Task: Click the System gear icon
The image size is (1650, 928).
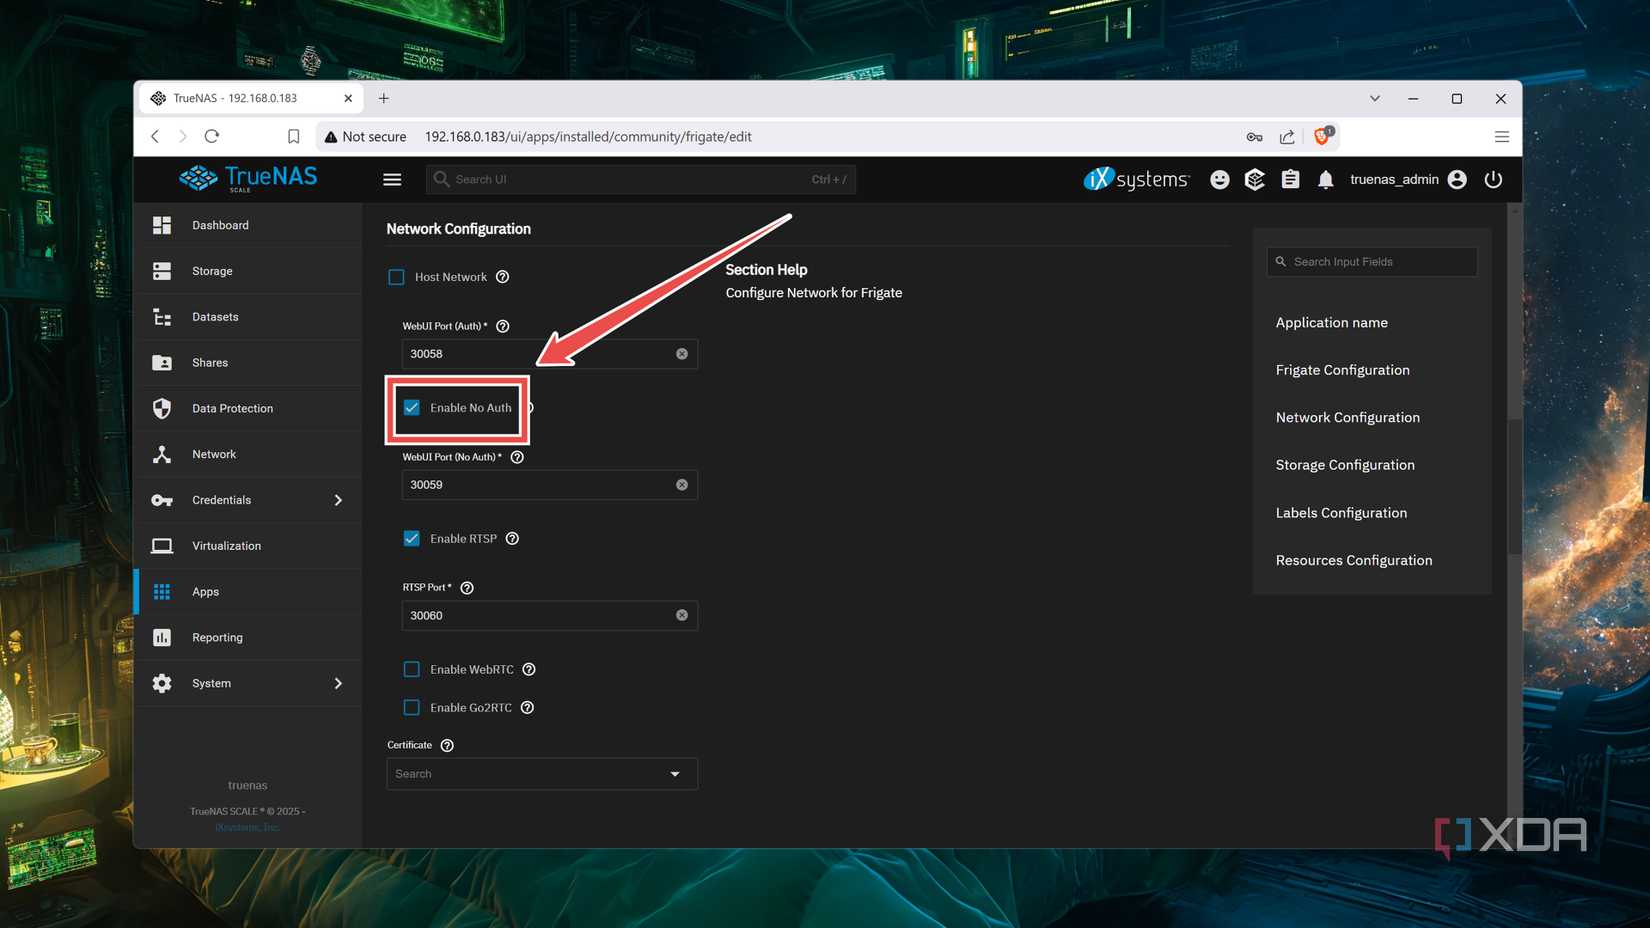Action: pyautogui.click(x=162, y=683)
